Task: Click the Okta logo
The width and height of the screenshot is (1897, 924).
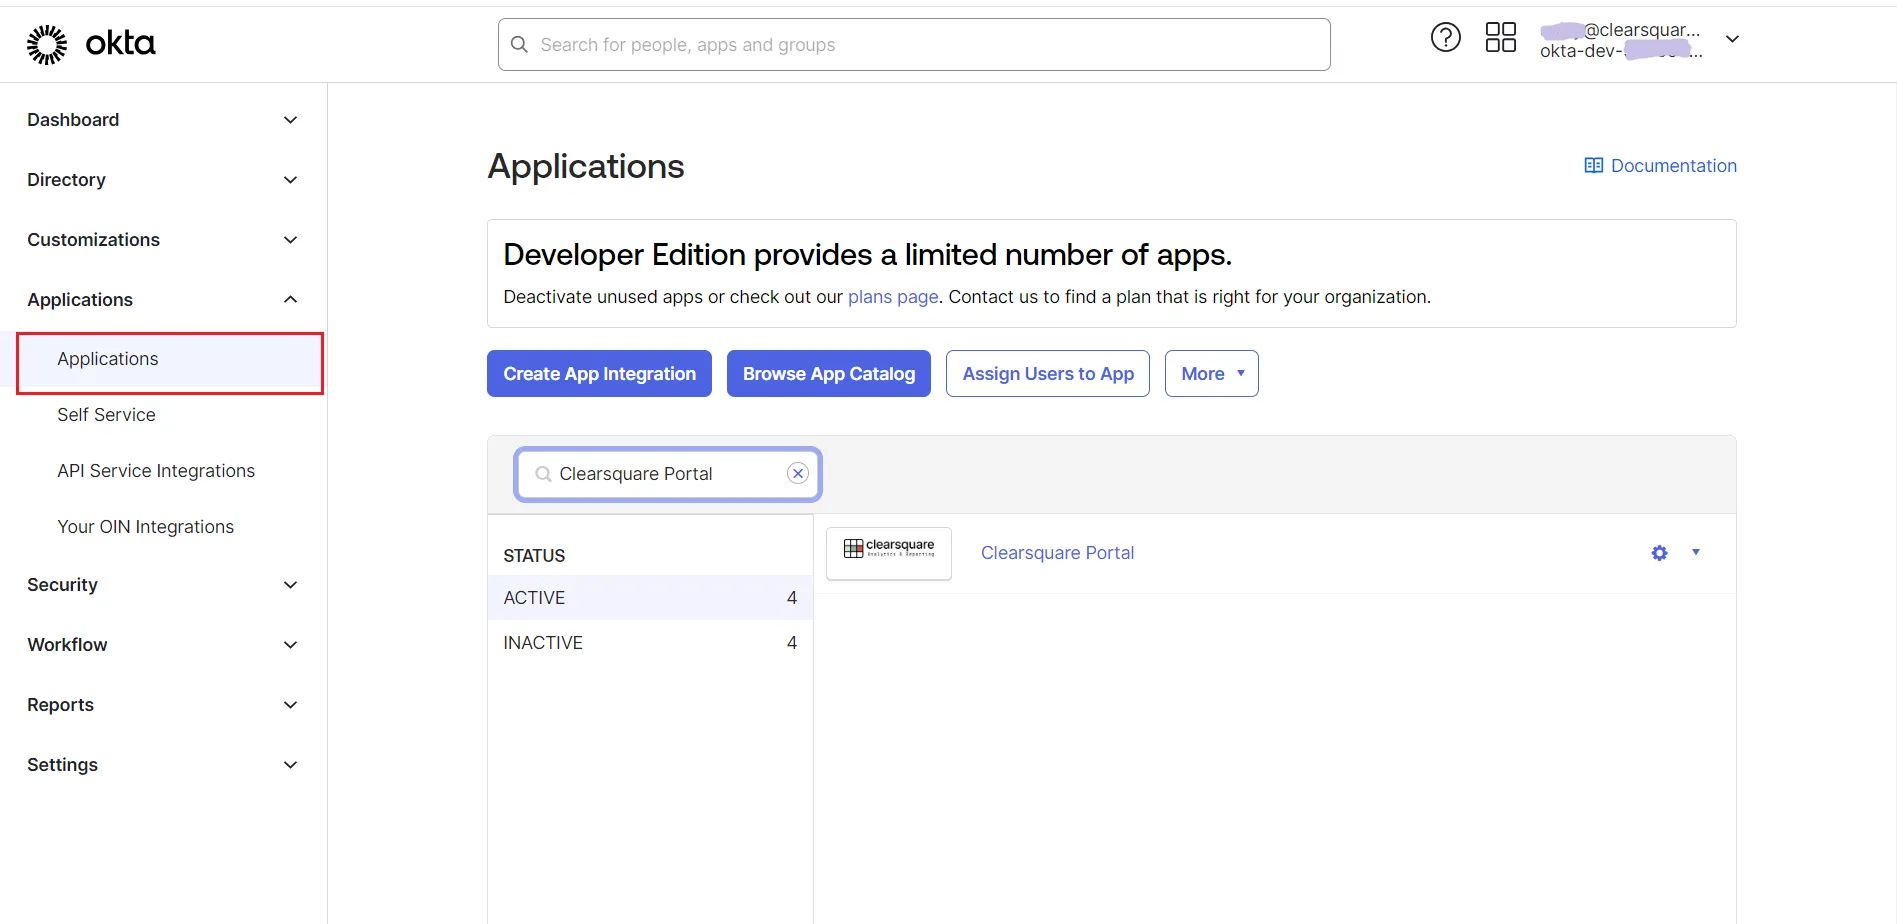Action: click(91, 44)
